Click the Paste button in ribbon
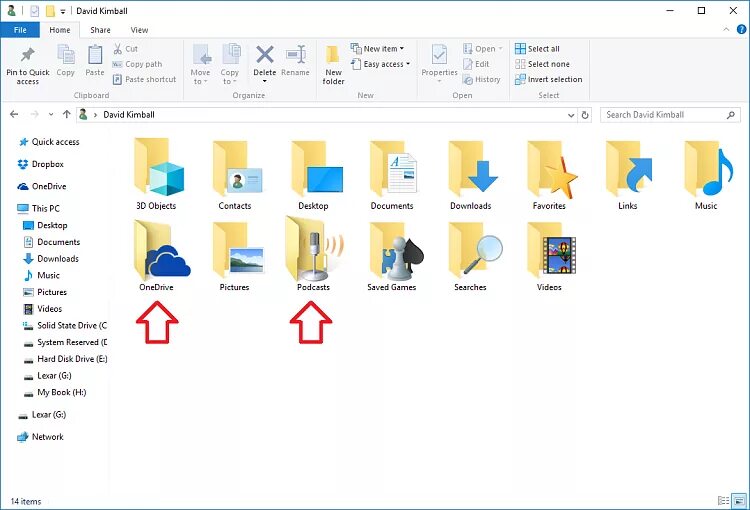 (x=95, y=61)
